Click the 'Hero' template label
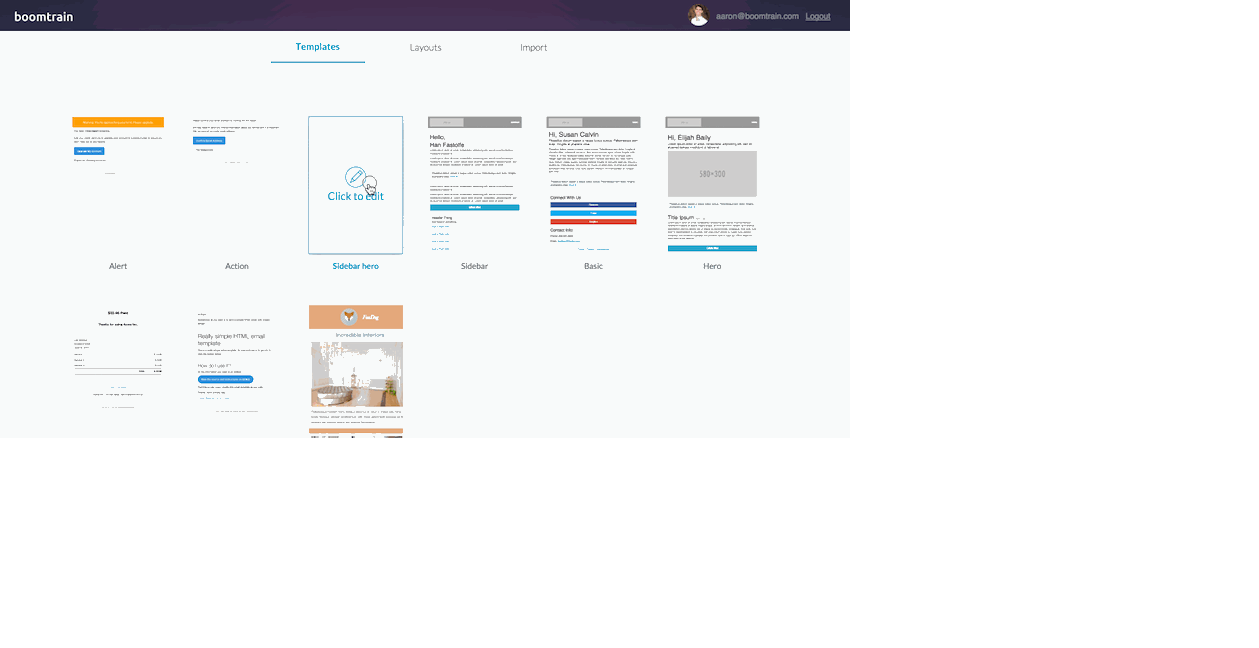Image resolution: width=1259 pixels, height=648 pixels. click(712, 266)
